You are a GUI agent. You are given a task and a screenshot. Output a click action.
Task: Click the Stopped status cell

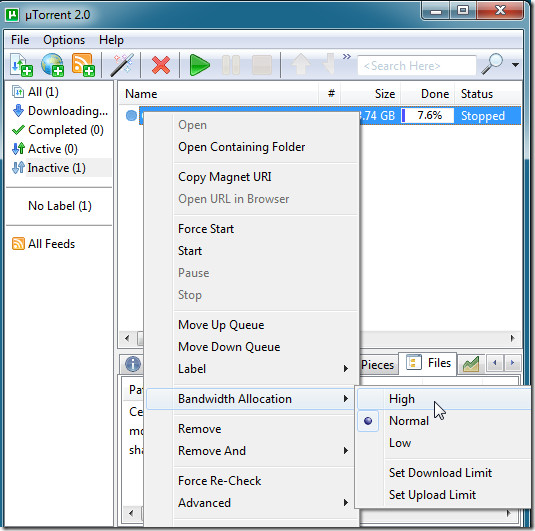(x=483, y=116)
